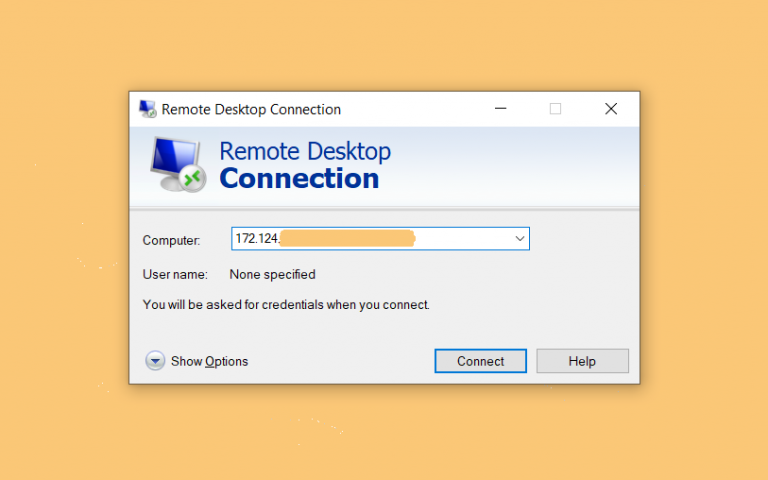
Task: Open the Computer address dropdown arrow
Action: coord(520,239)
